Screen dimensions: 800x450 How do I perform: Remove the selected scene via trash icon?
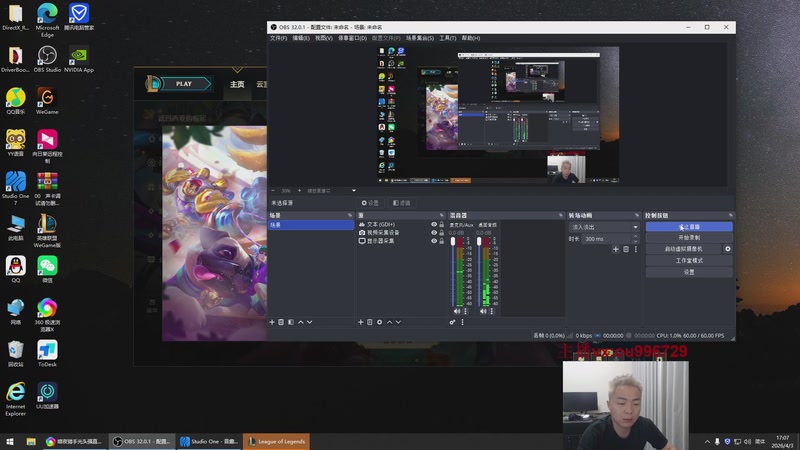281,322
